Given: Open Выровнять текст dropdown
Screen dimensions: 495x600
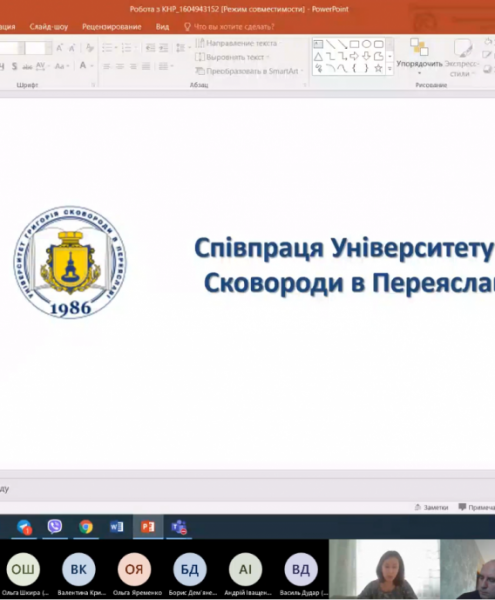Looking at the screenshot, I should coord(233,57).
